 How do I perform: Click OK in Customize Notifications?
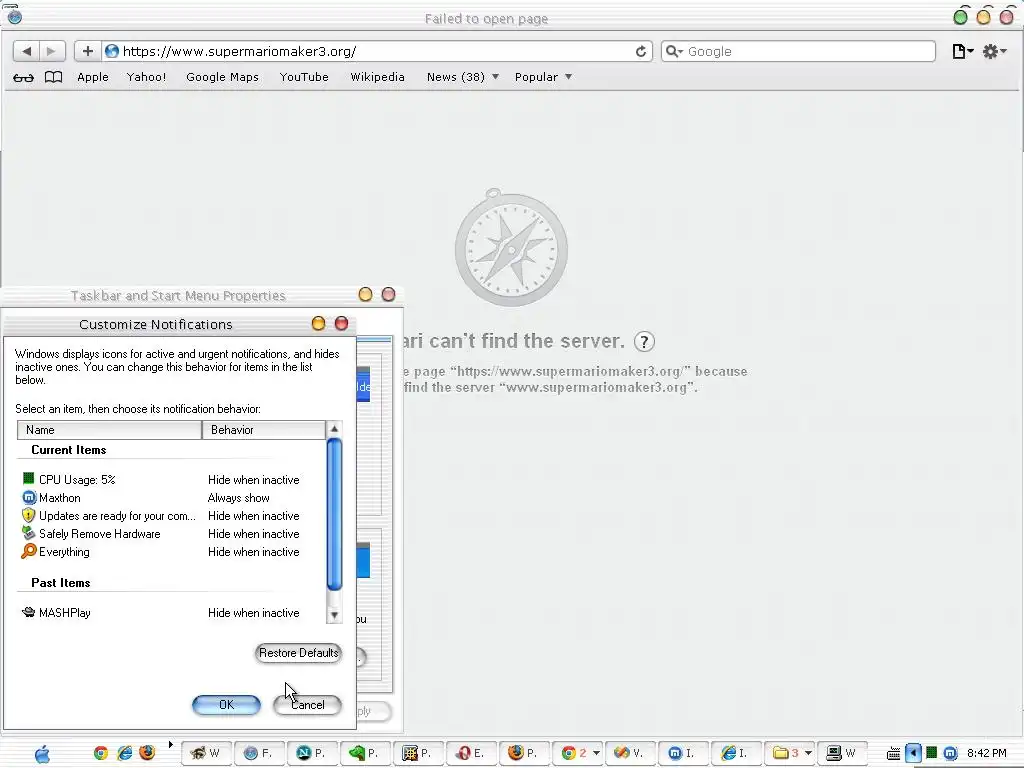[227, 705]
